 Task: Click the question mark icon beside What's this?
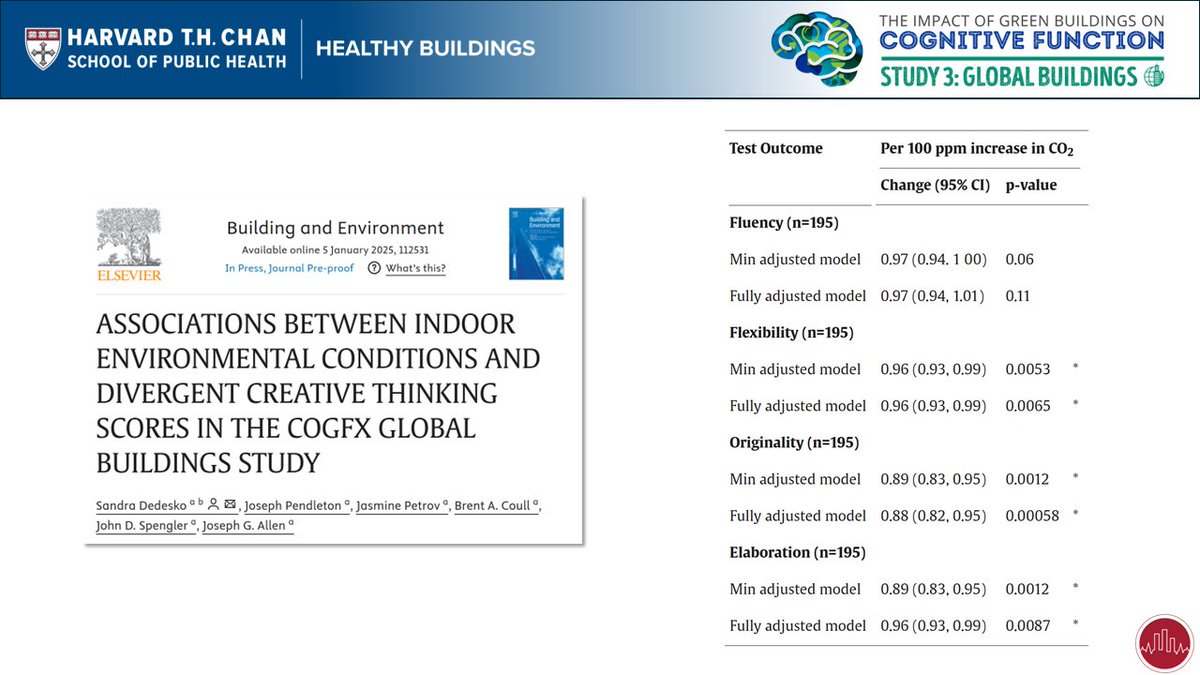374,268
